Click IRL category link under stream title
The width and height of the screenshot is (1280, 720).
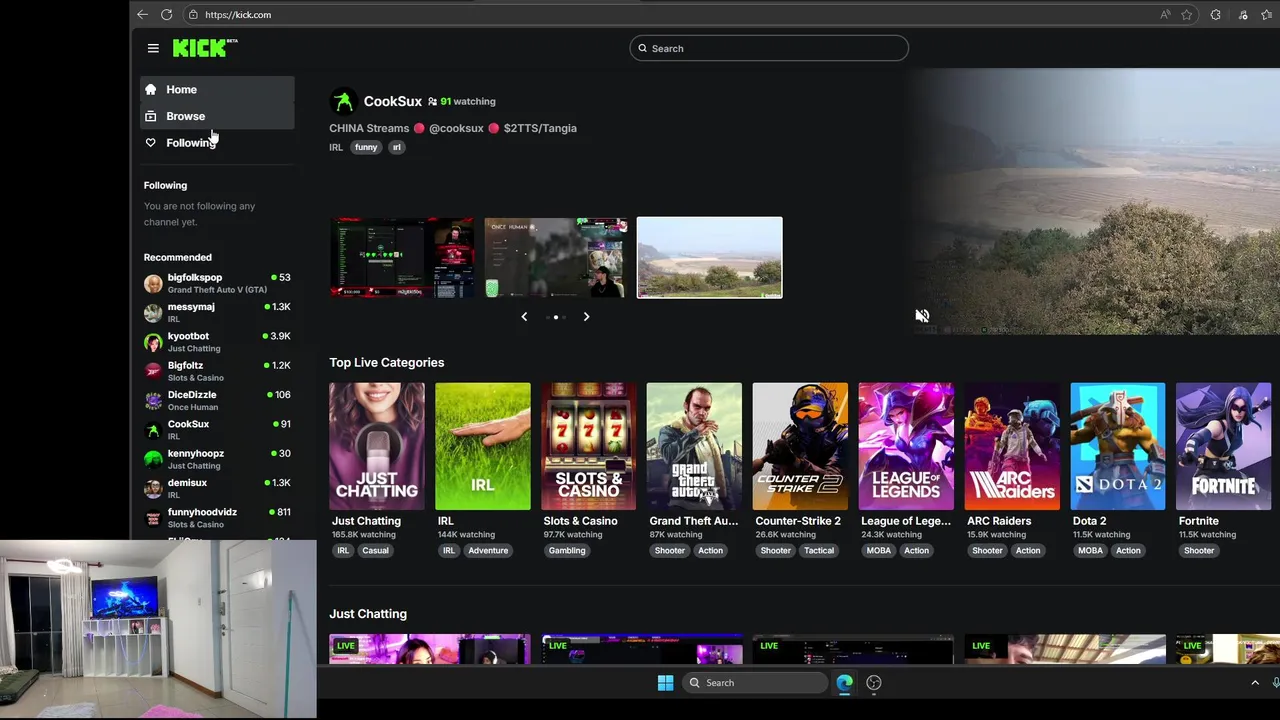coord(336,147)
